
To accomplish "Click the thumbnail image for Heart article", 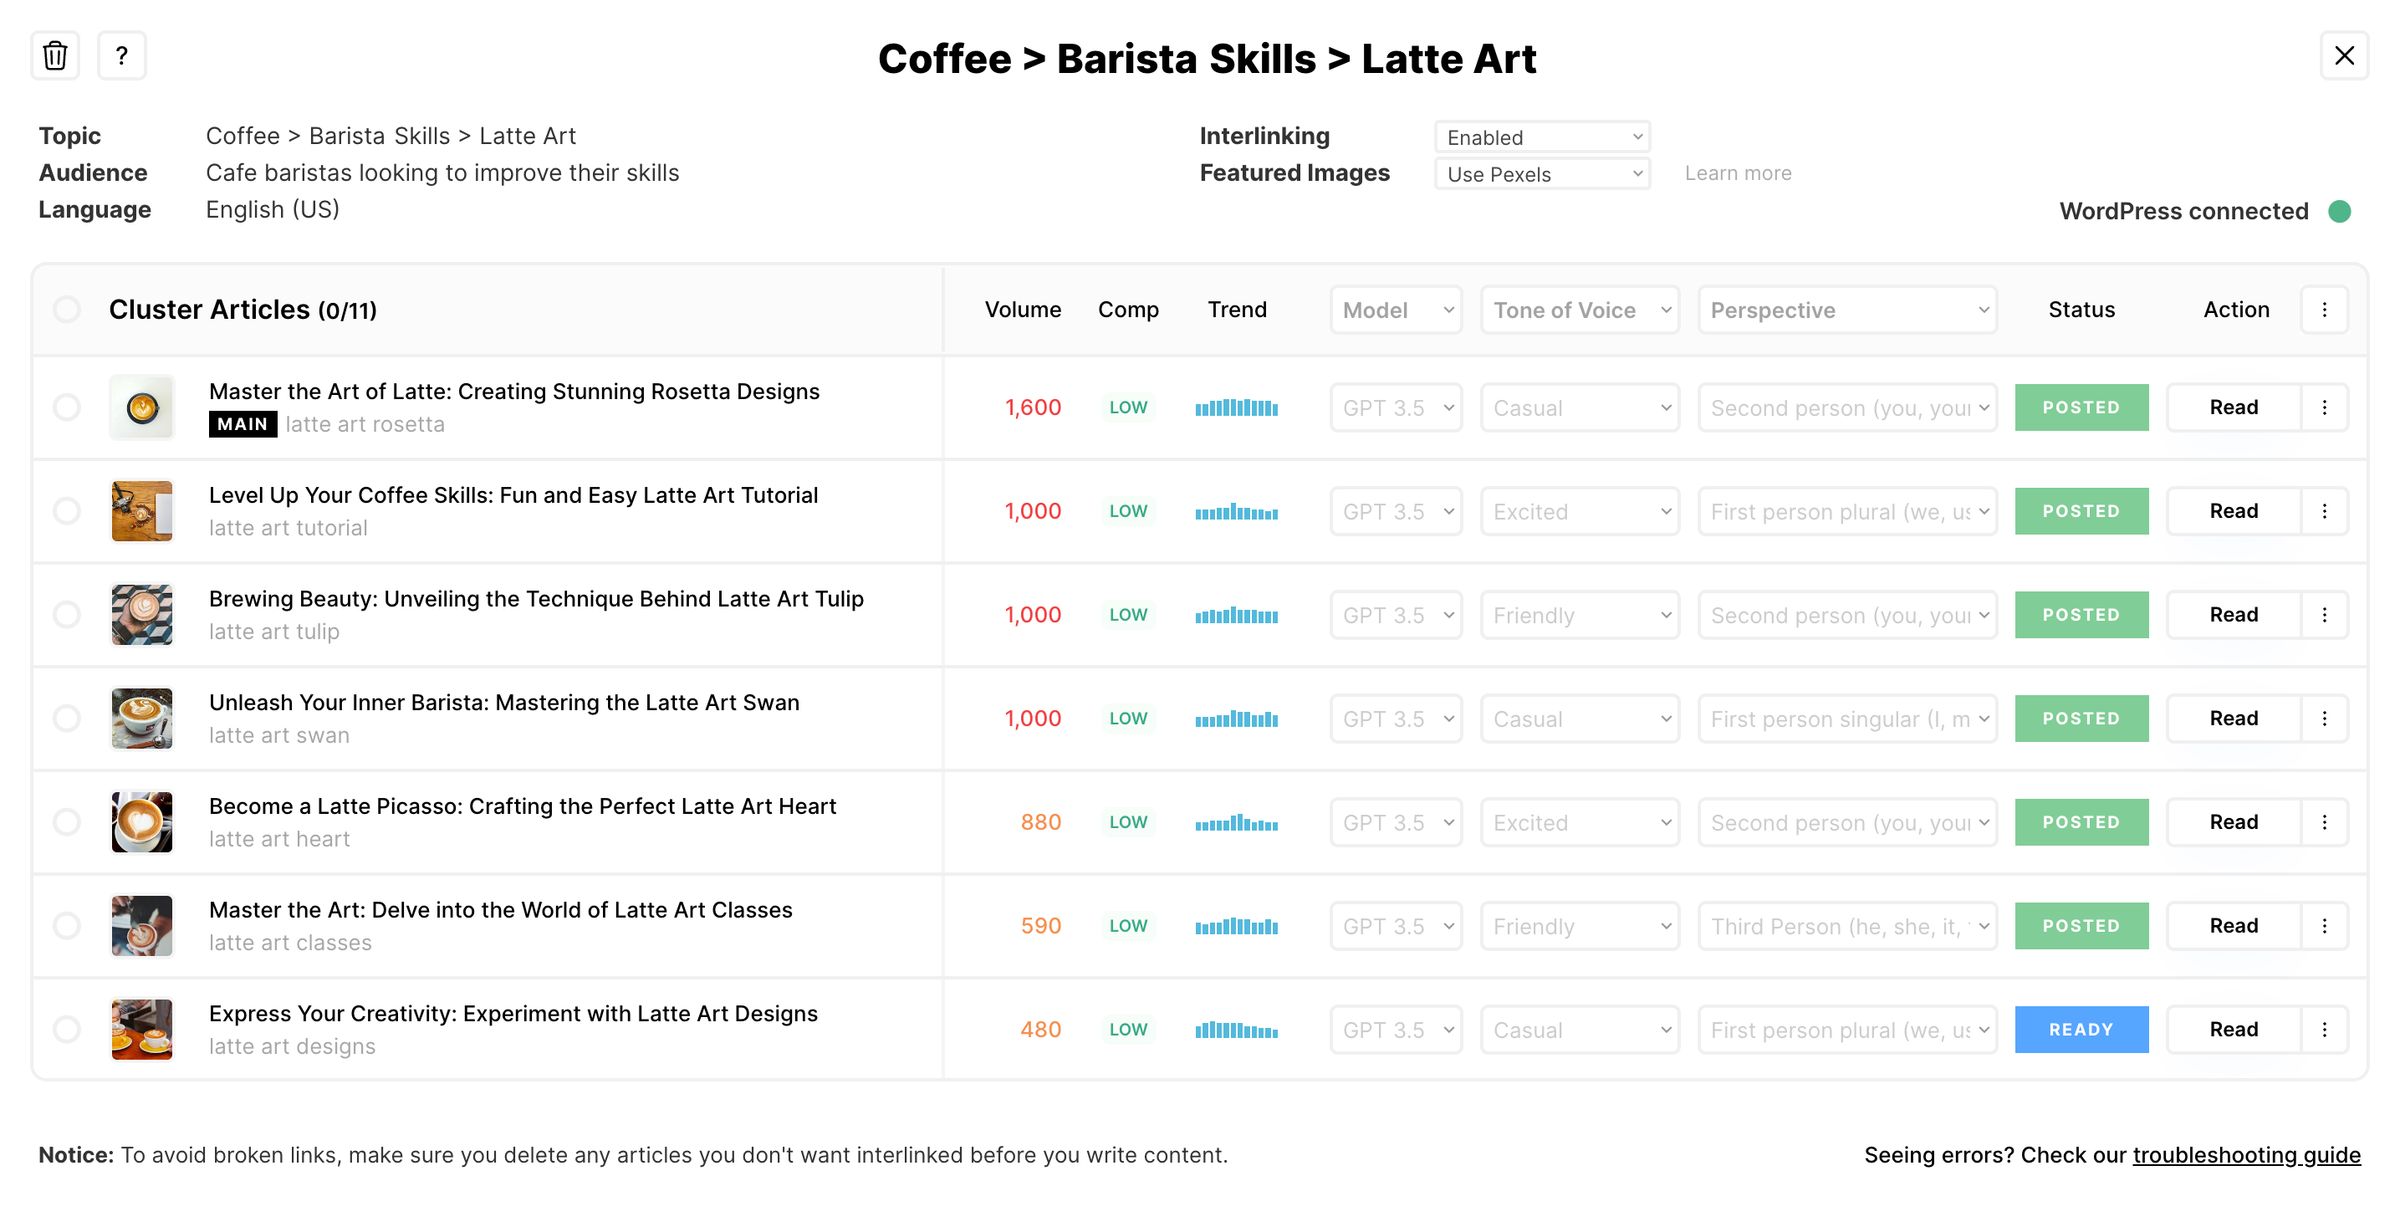I will tap(141, 820).
